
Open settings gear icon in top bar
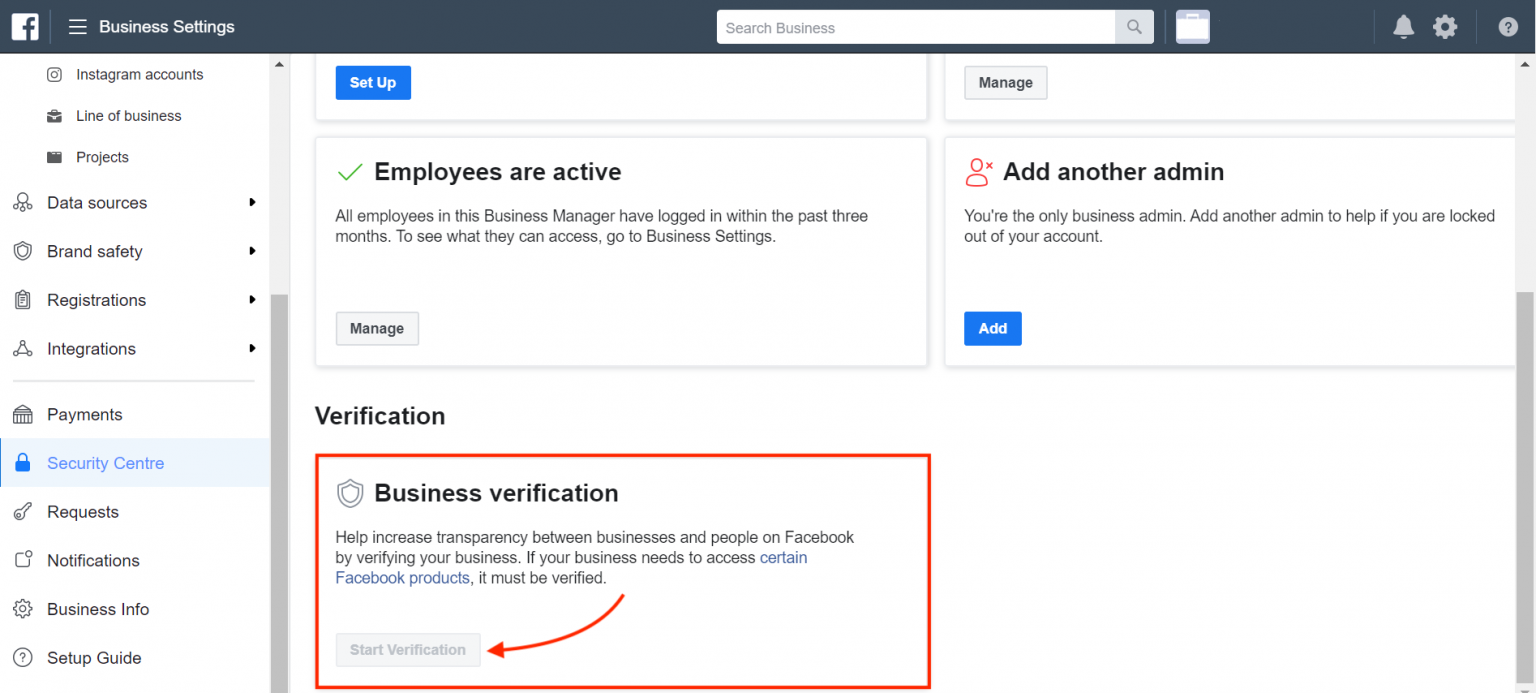tap(1445, 27)
